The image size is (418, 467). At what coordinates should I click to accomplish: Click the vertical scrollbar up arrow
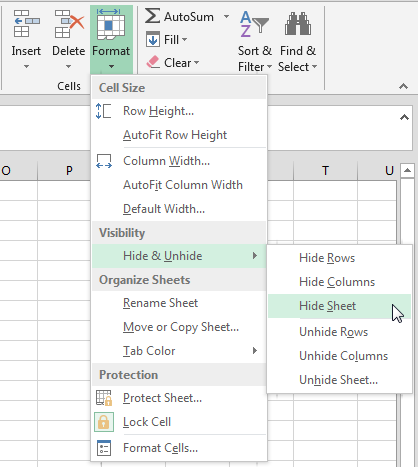coord(407,171)
